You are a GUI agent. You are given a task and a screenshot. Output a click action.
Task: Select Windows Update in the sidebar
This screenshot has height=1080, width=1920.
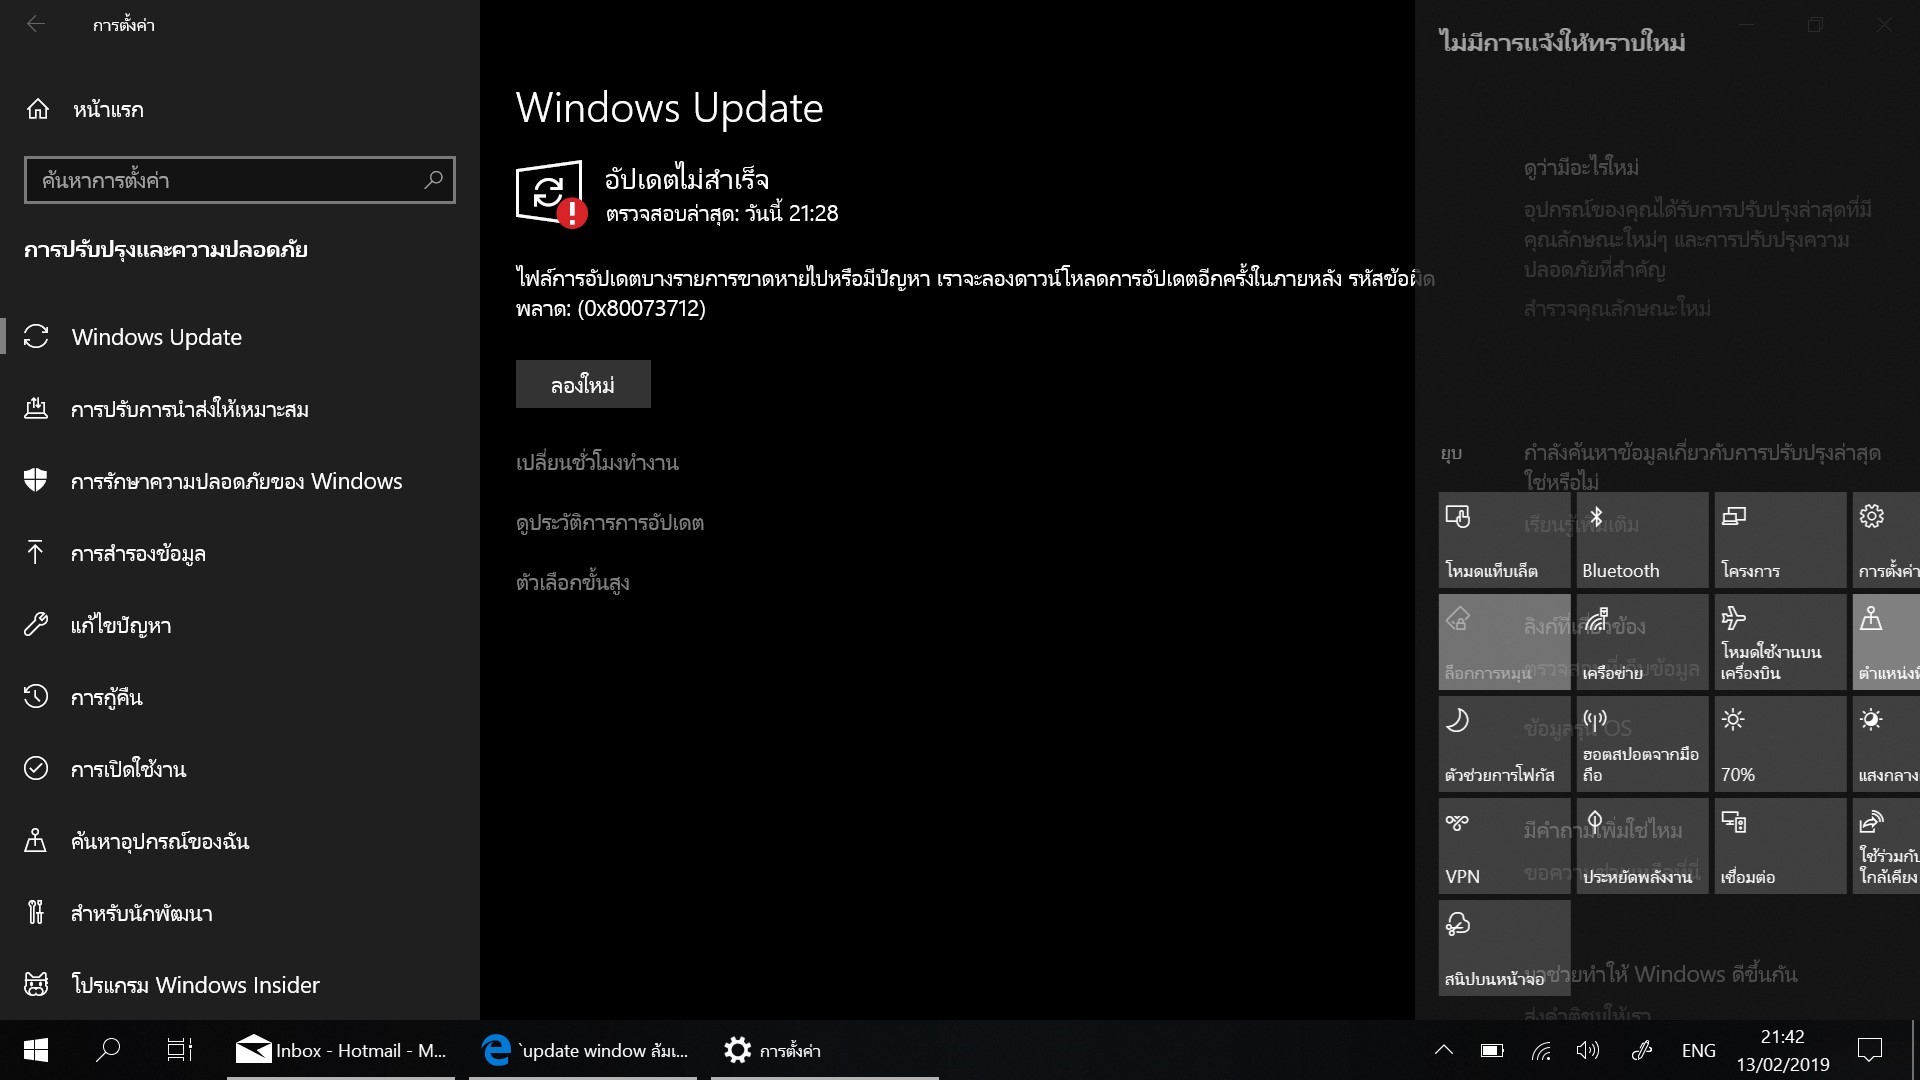[x=240, y=337]
